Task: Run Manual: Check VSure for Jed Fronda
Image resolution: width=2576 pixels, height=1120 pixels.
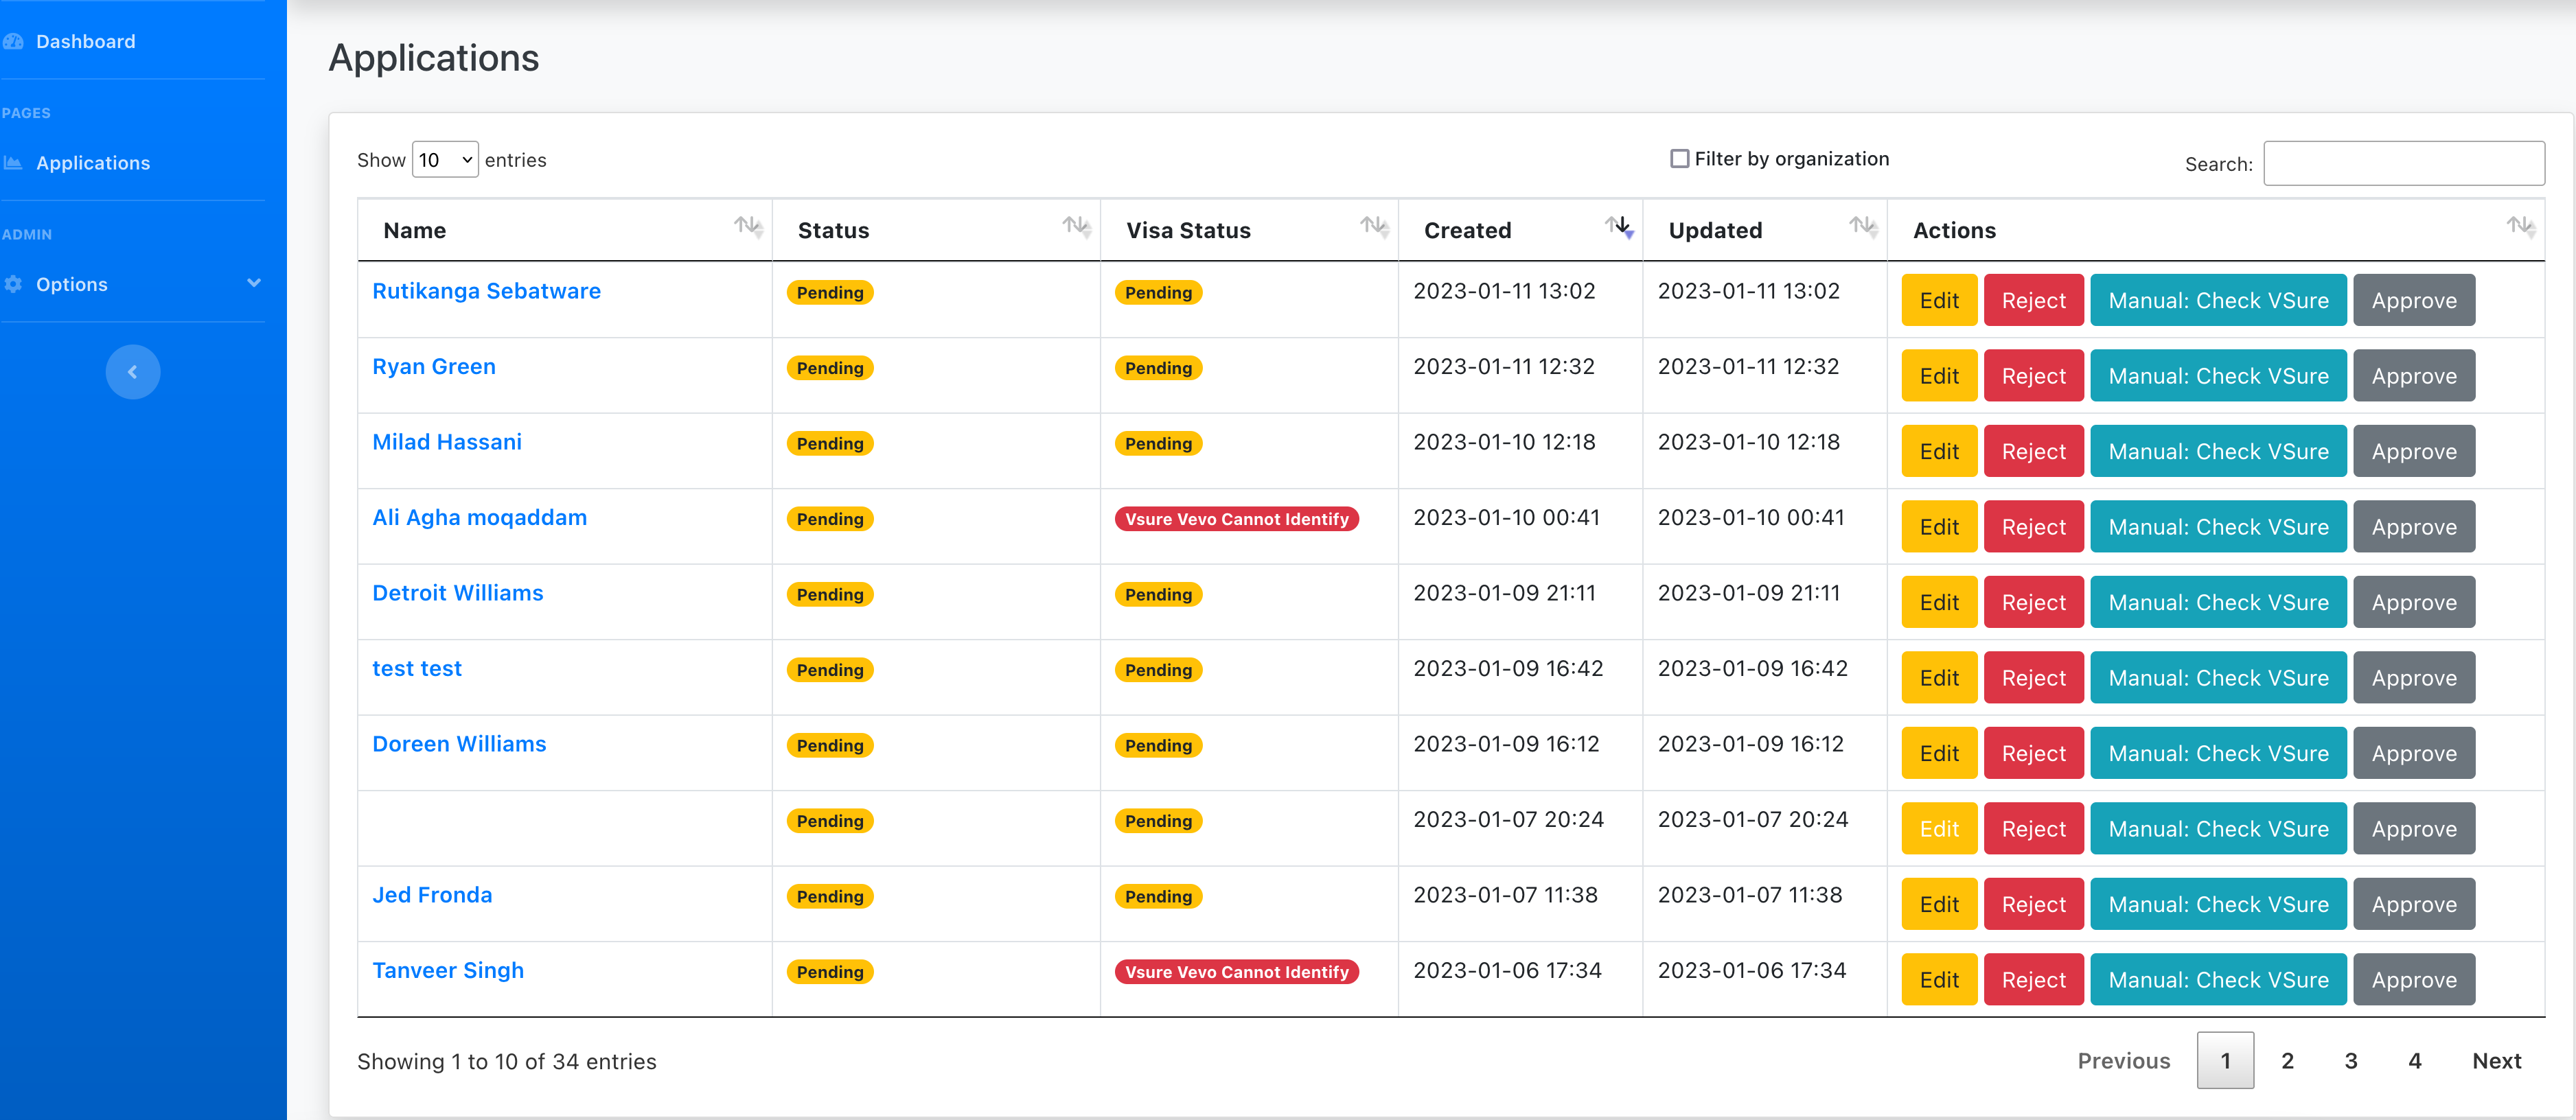Action: point(2218,904)
